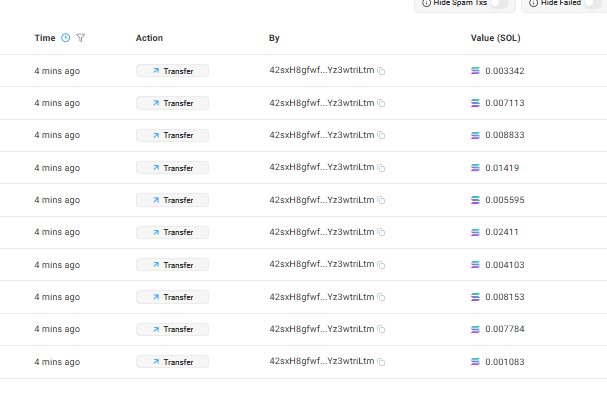
Task: Copy address in the 0.007113 row
Action: pyautogui.click(x=381, y=103)
